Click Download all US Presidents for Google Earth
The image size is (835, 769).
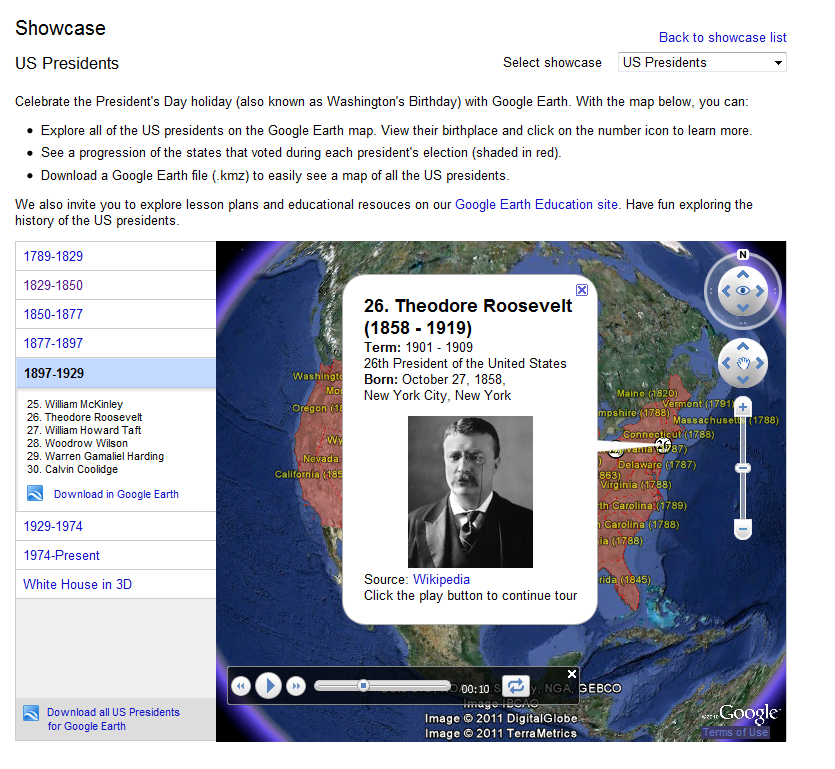click(113, 719)
